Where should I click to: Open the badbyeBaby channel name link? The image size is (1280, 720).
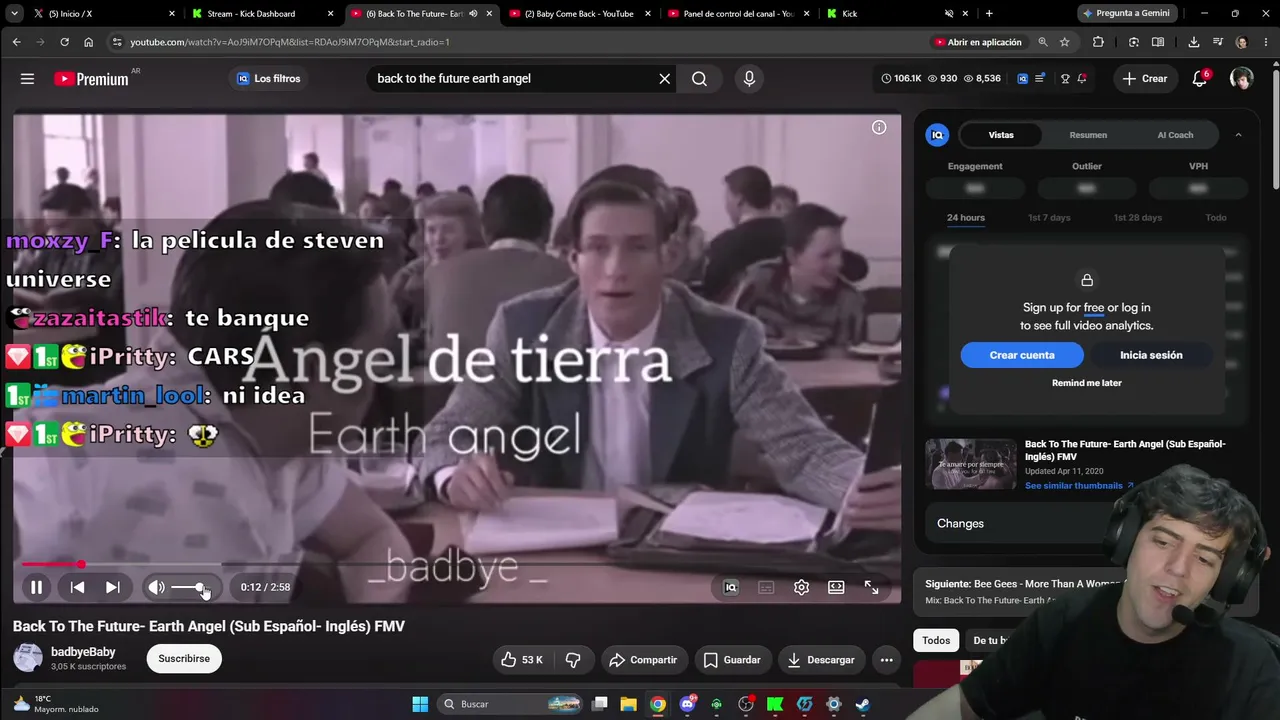[83, 652]
